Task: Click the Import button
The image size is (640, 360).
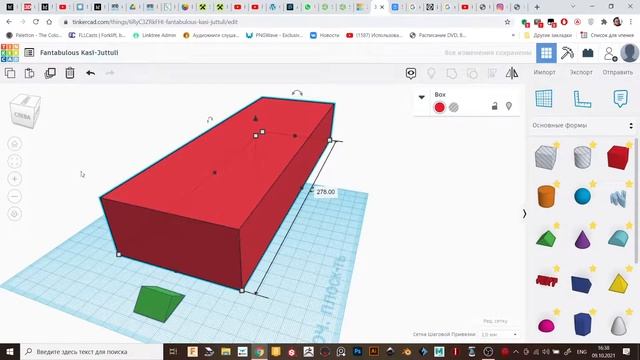Action: [544, 72]
